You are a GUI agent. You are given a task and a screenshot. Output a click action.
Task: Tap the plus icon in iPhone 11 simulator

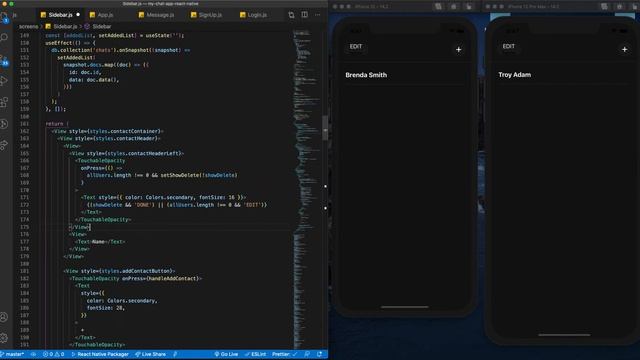point(458,49)
